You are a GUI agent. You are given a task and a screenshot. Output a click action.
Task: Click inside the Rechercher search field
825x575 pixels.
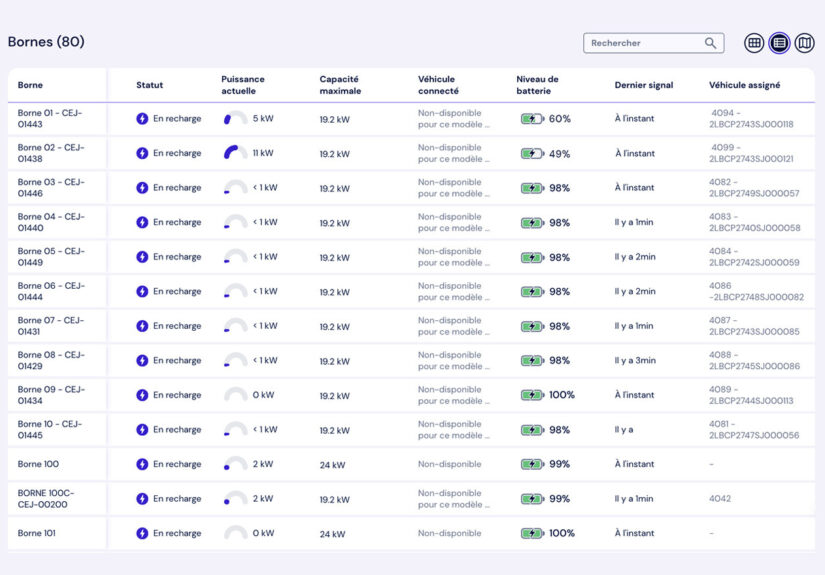coord(644,43)
